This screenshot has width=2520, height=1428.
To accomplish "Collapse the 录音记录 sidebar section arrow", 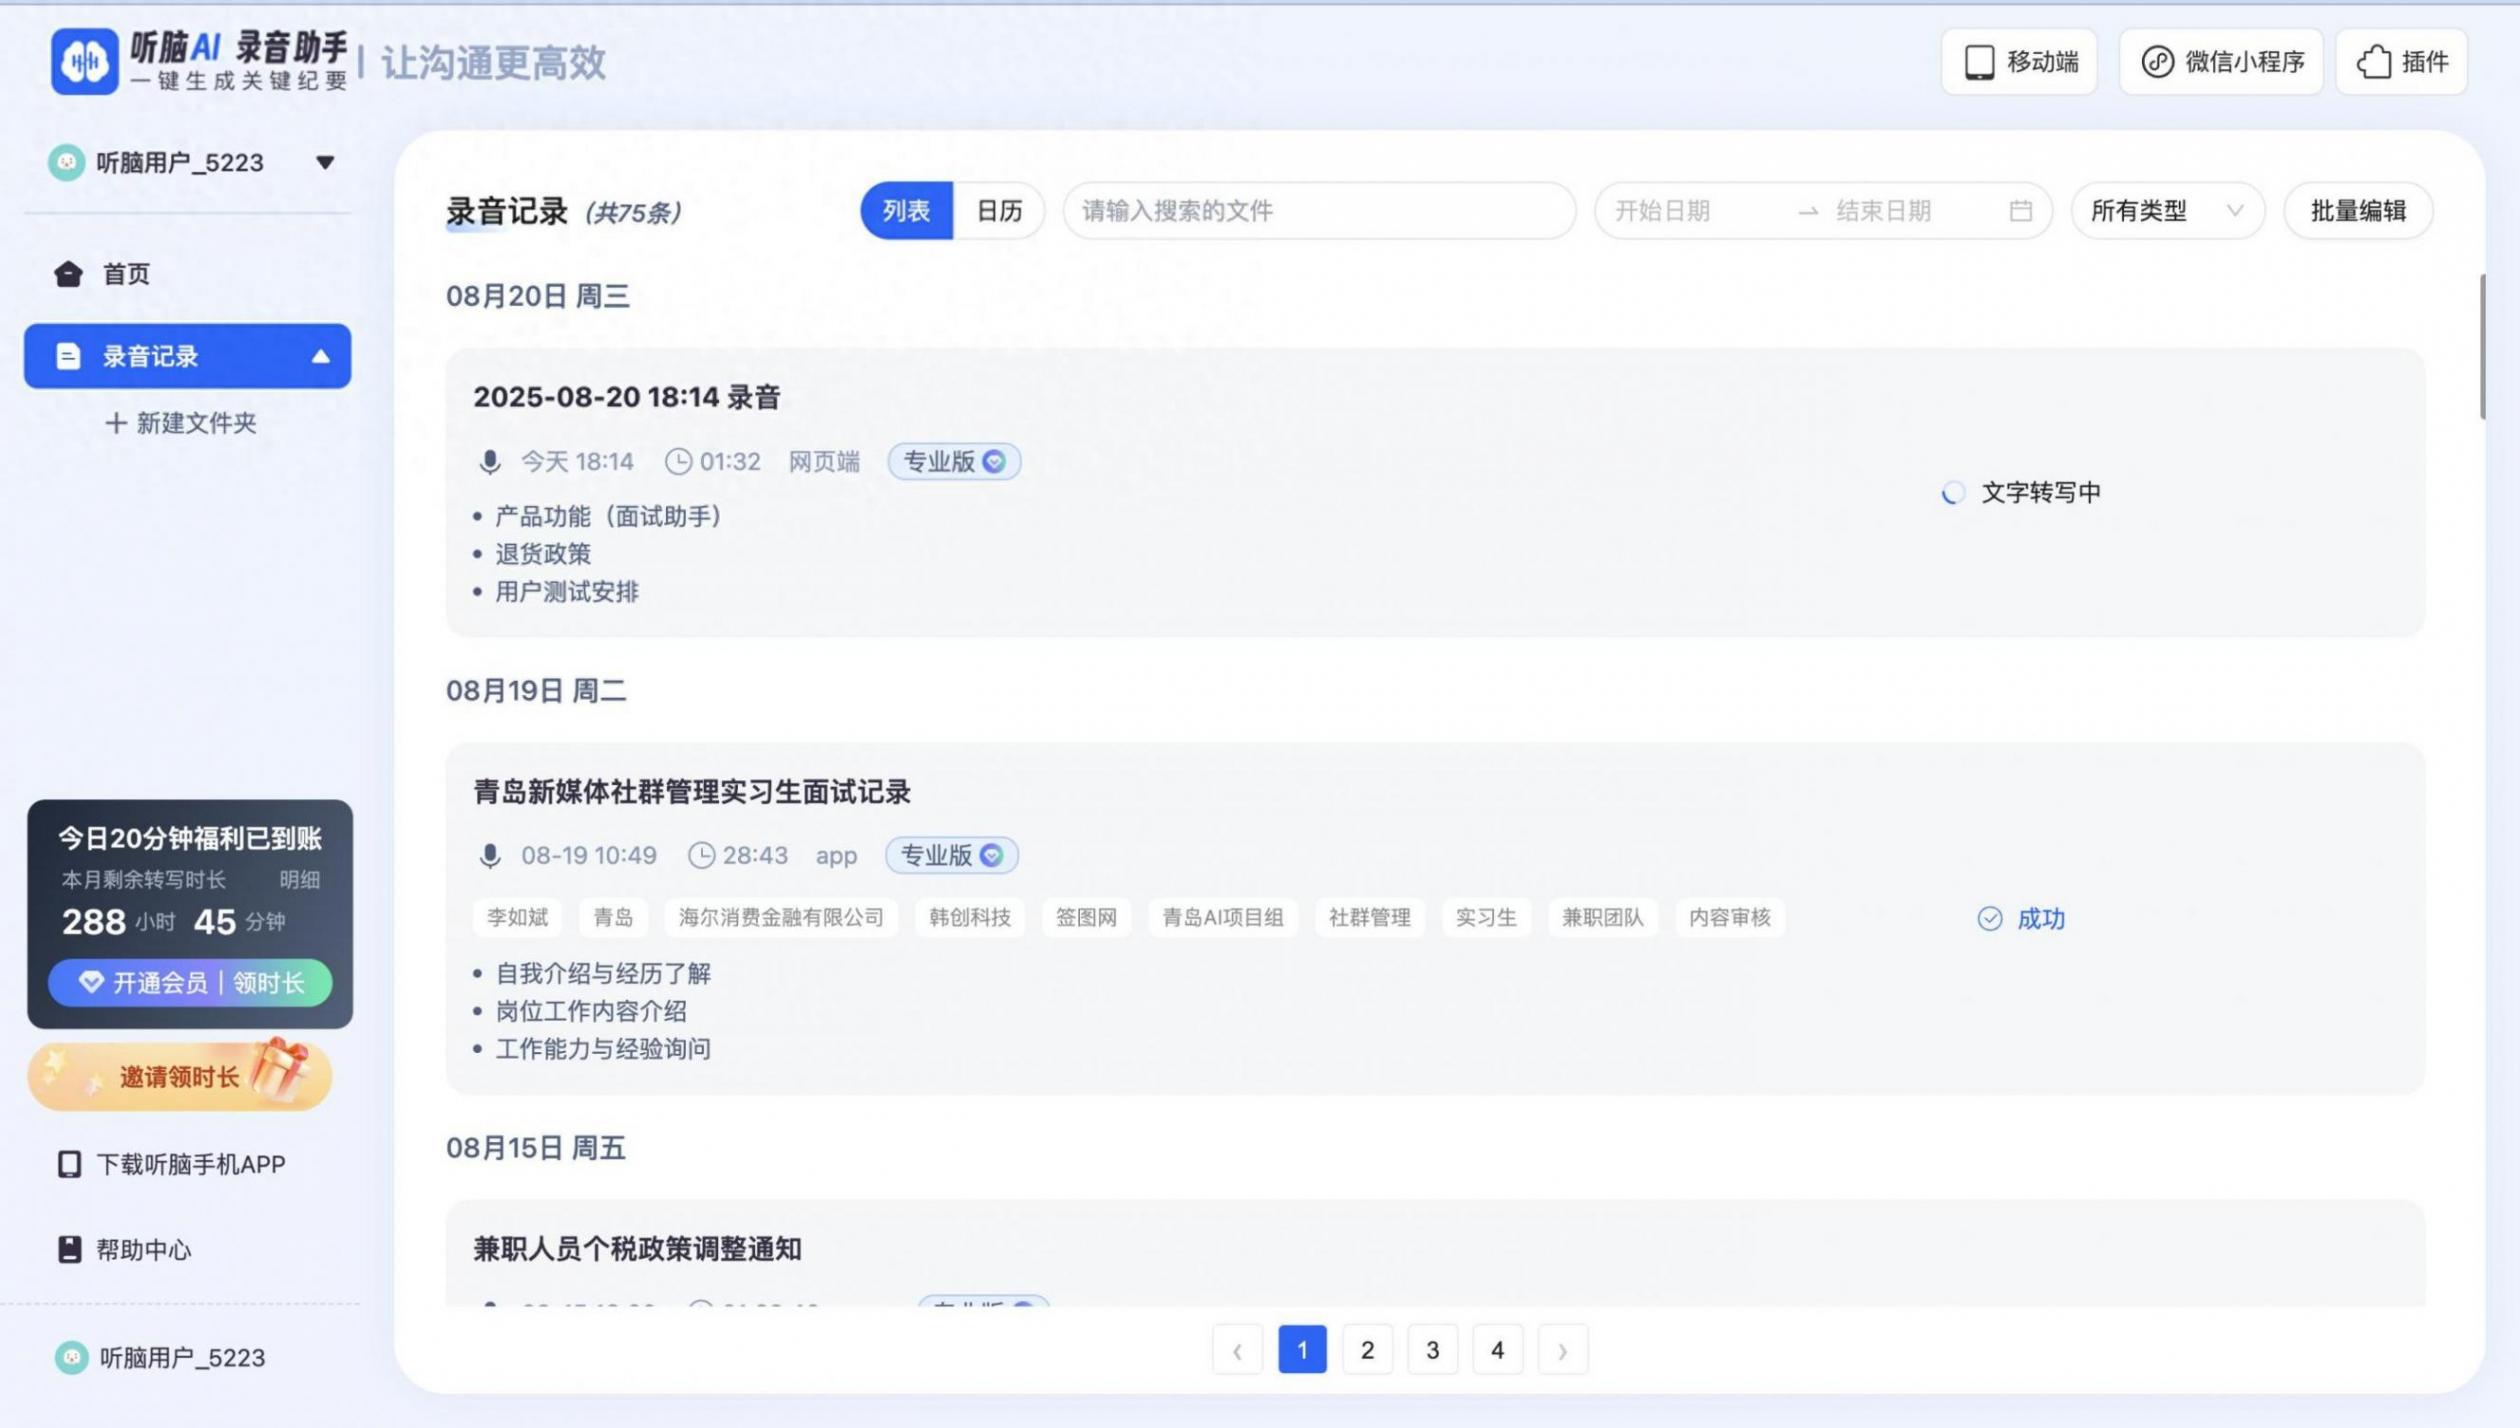I will tap(320, 356).
